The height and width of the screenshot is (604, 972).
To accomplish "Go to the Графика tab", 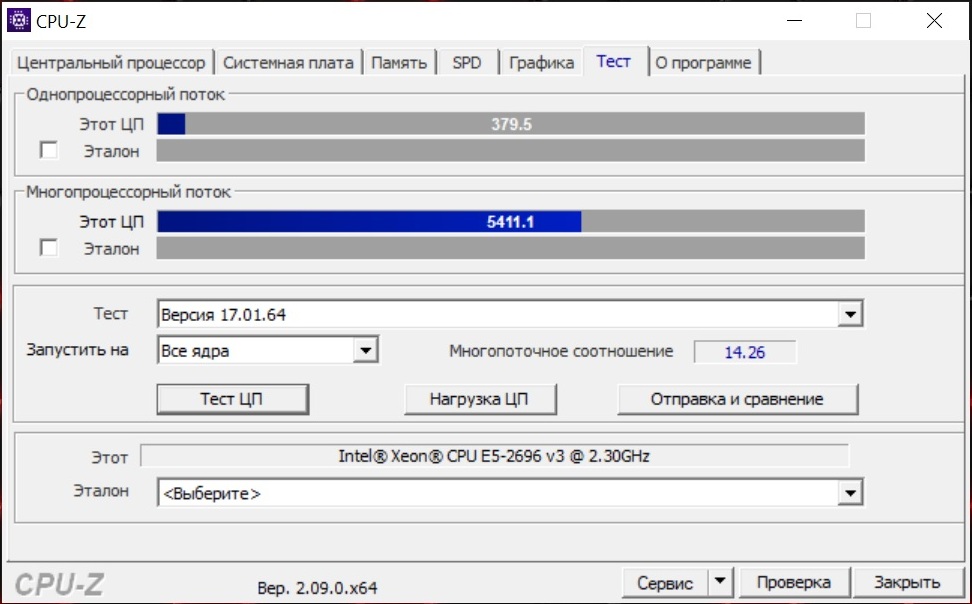I will click(x=541, y=63).
